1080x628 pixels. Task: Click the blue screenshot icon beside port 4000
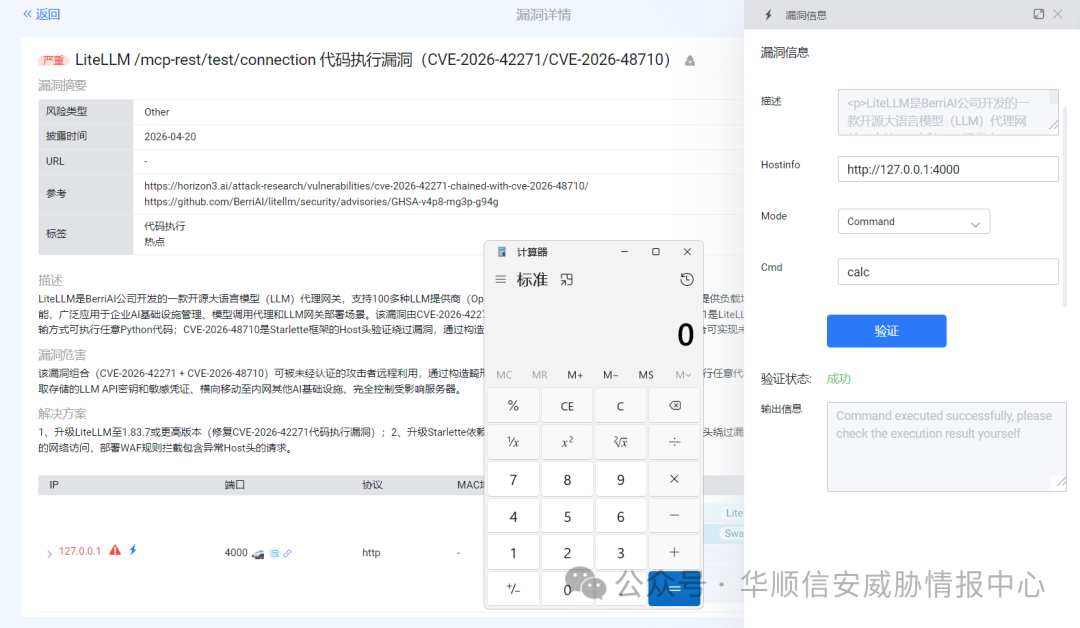coord(274,553)
